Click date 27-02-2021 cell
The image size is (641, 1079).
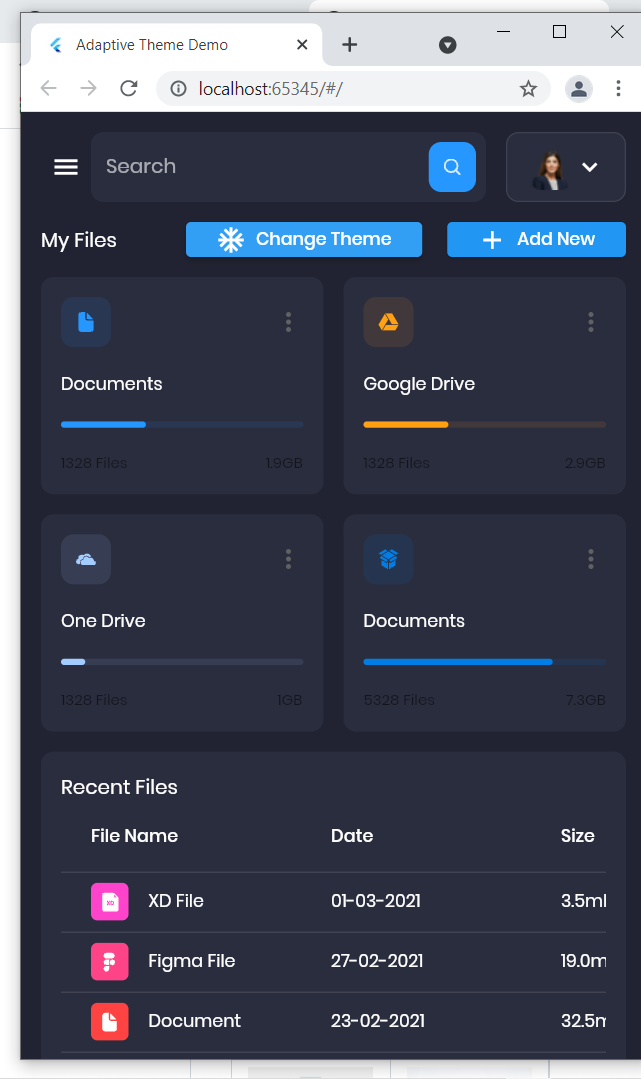point(377,961)
